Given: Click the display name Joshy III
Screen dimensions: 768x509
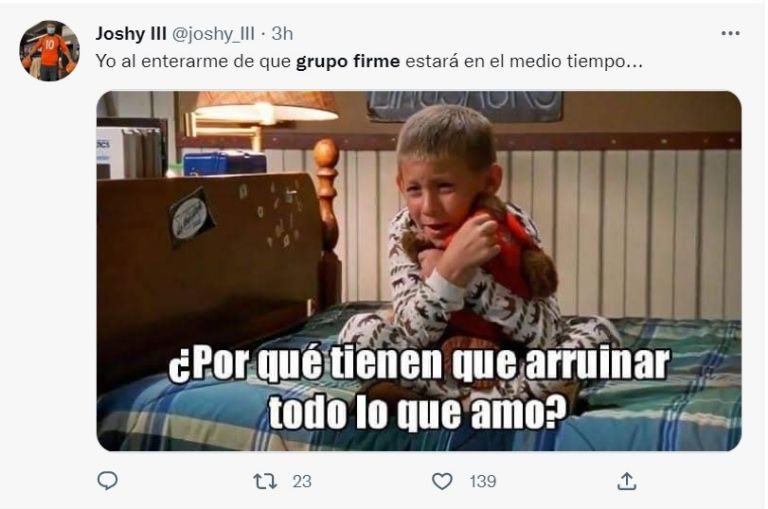Looking at the screenshot, I should coord(131,33).
